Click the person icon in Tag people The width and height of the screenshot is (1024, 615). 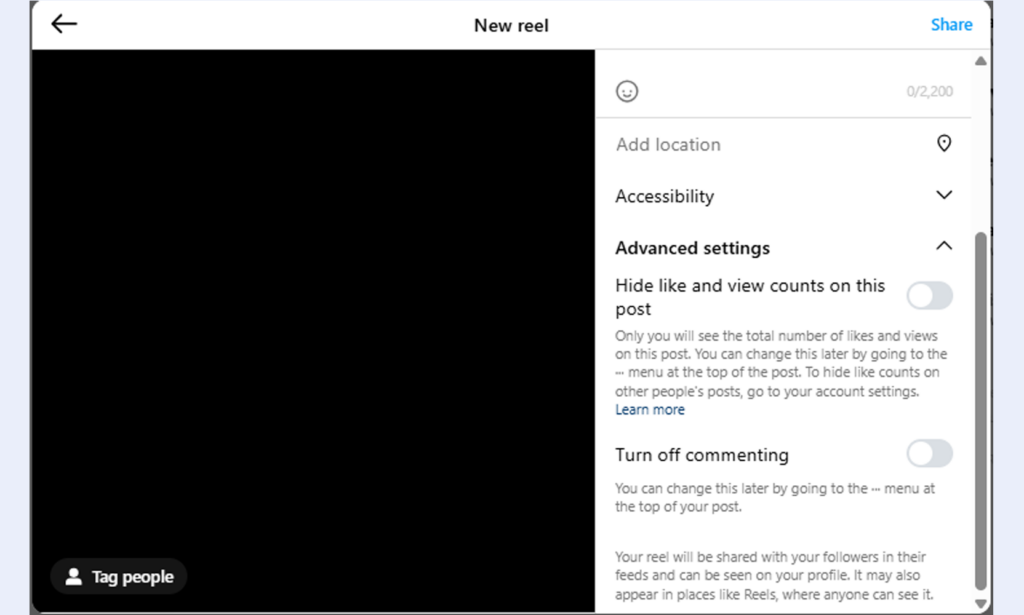click(x=74, y=577)
